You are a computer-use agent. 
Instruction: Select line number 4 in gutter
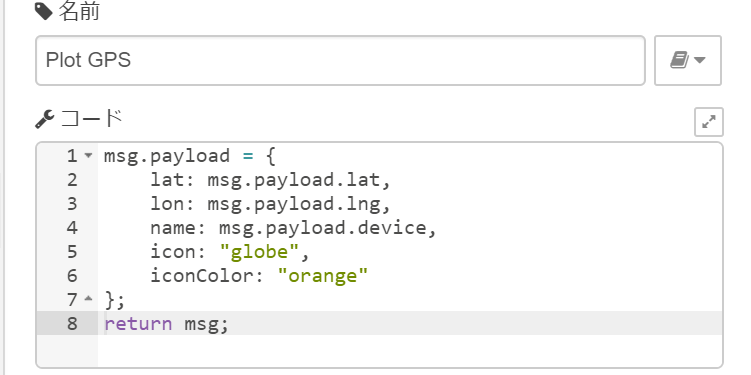pos(72,228)
